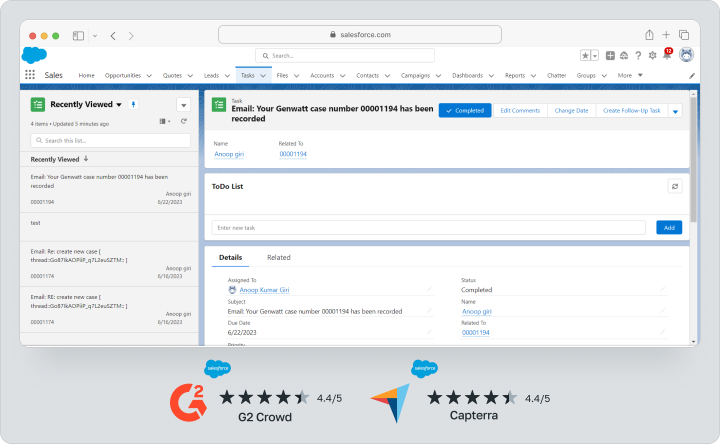720x444 pixels.
Task: Expand more task actions dropdown arrow
Action: 675,111
